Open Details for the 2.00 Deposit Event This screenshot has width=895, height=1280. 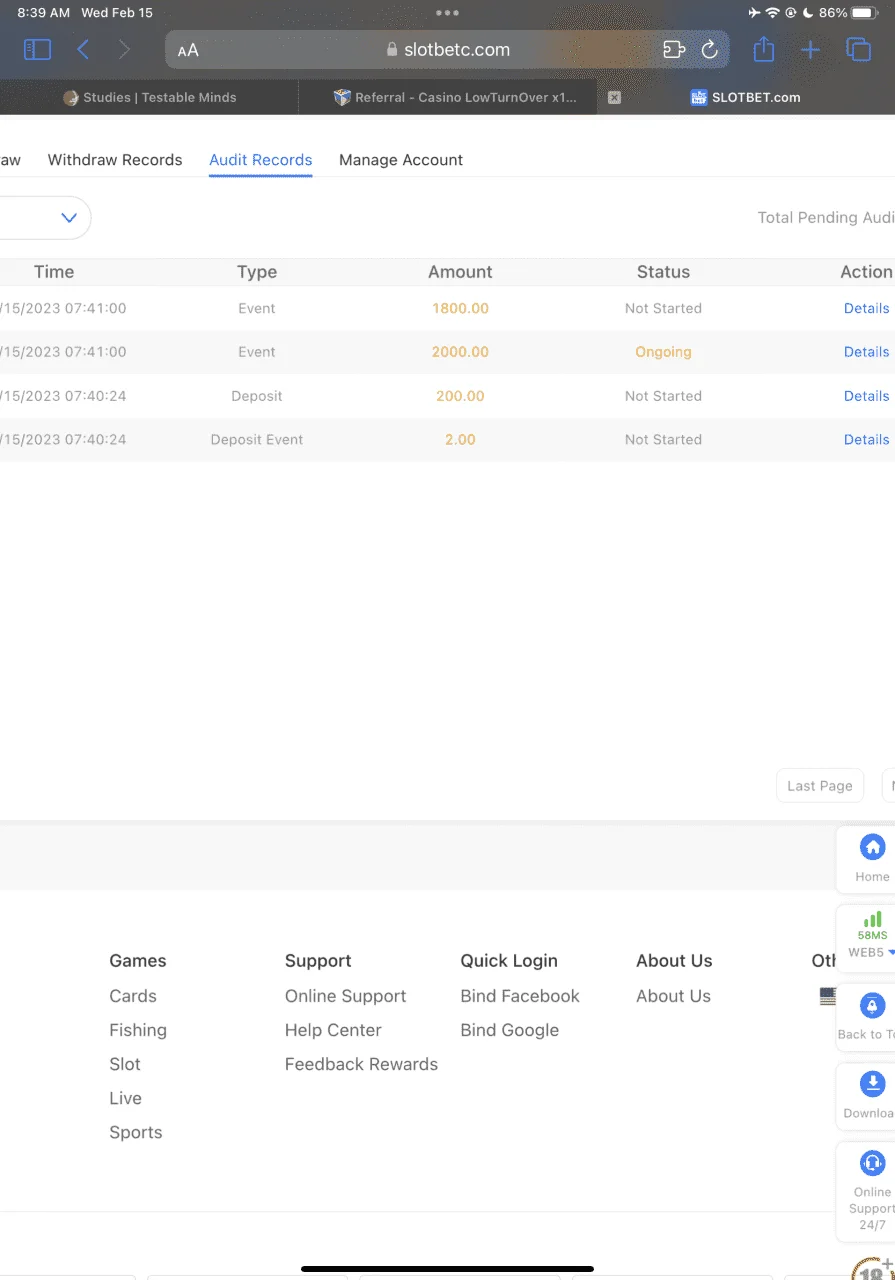click(866, 439)
